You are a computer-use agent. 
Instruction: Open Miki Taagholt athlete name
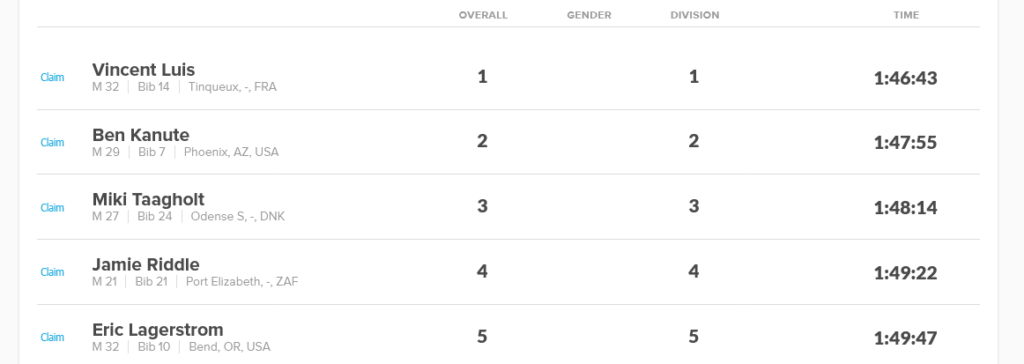click(x=148, y=199)
